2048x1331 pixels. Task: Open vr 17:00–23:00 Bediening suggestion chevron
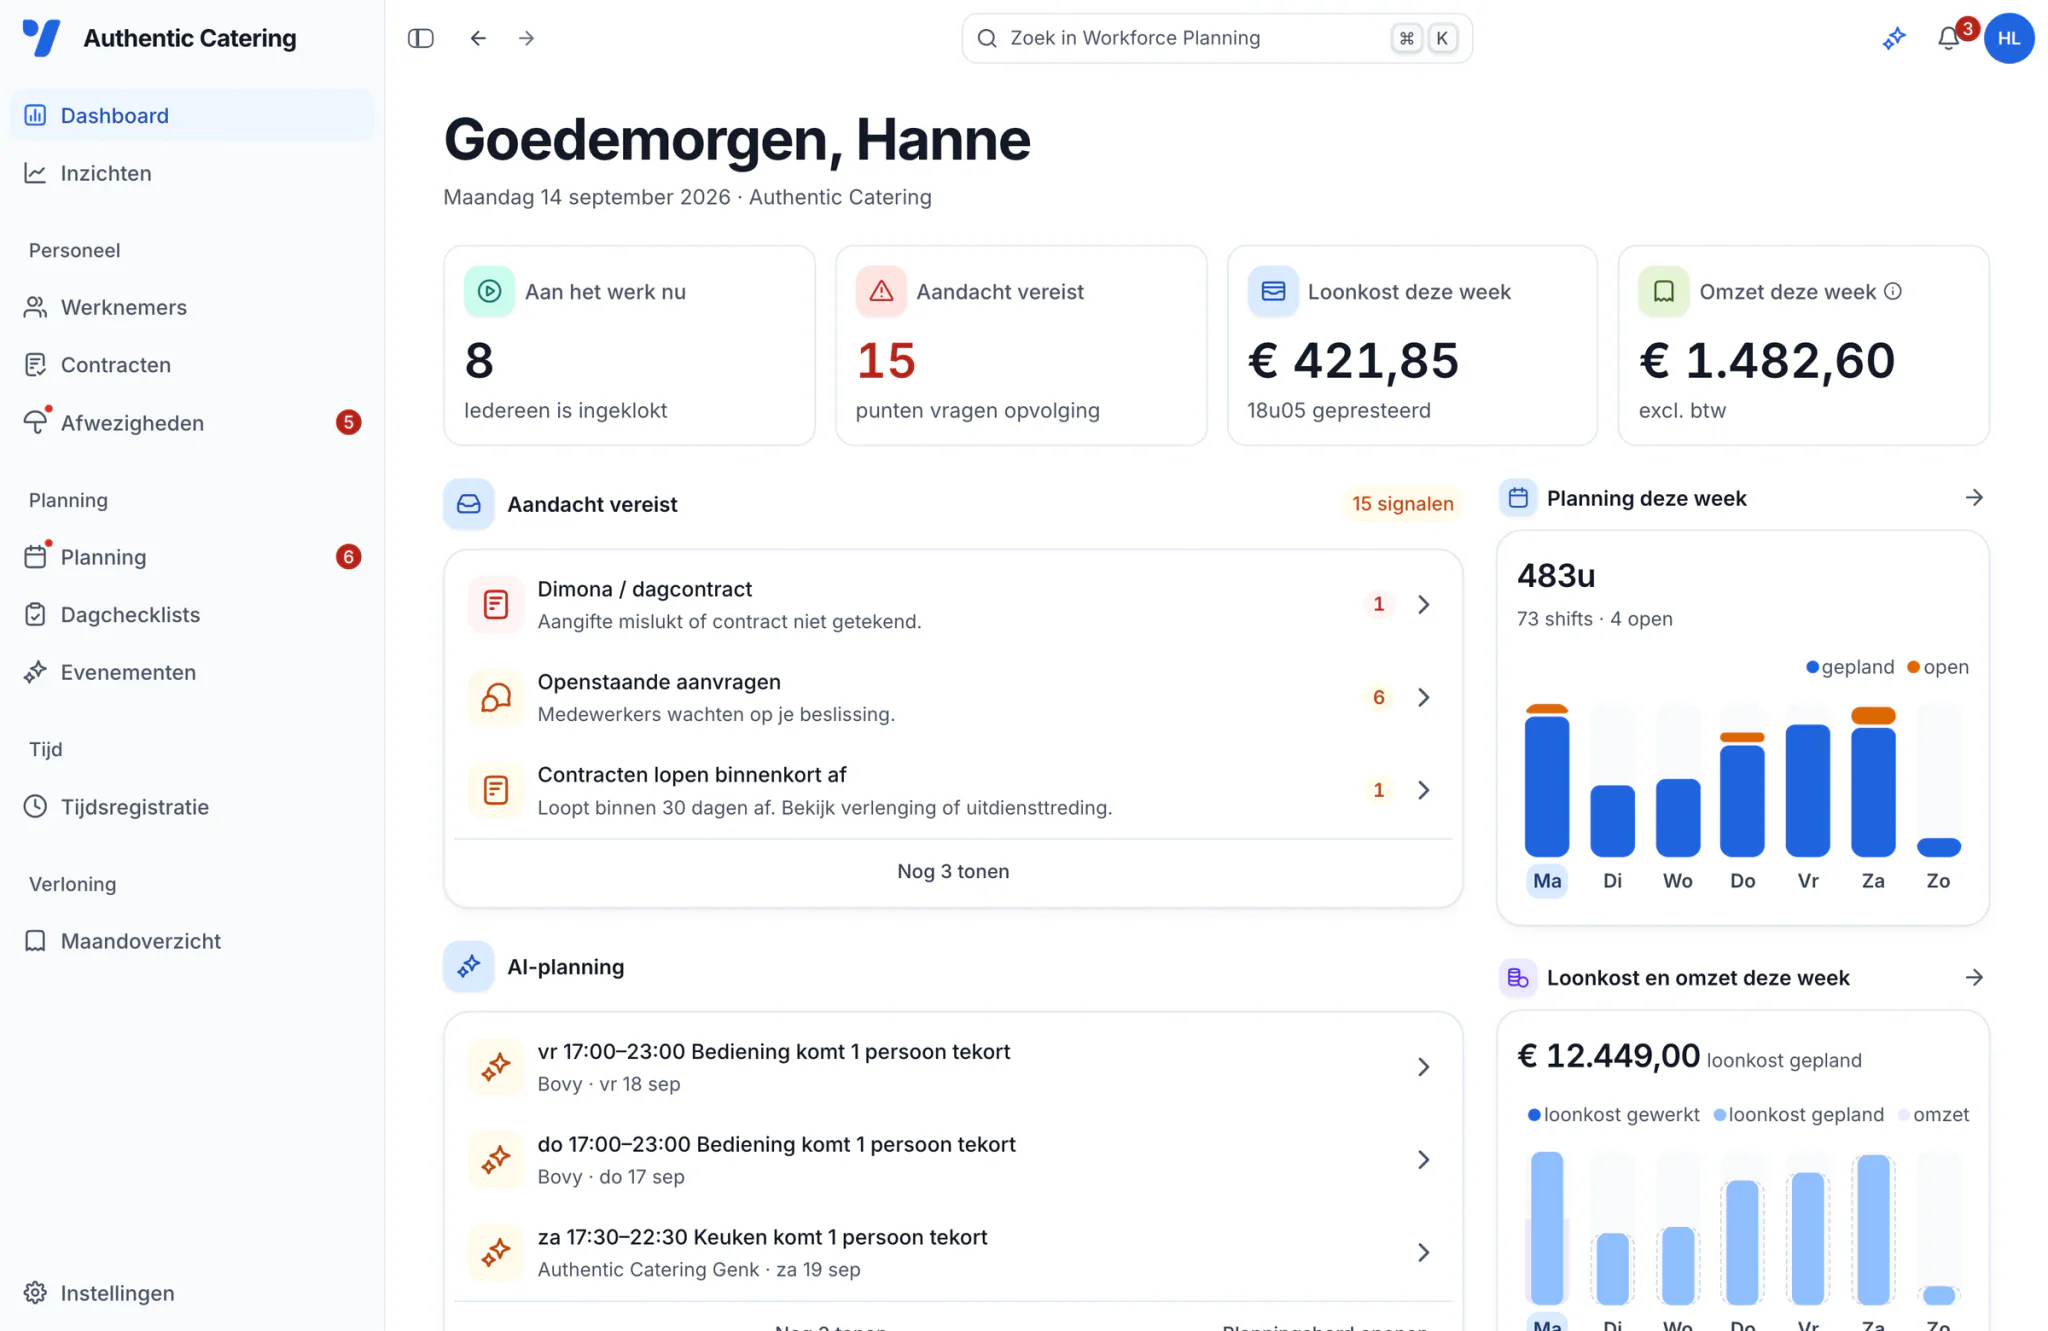[1424, 1067]
